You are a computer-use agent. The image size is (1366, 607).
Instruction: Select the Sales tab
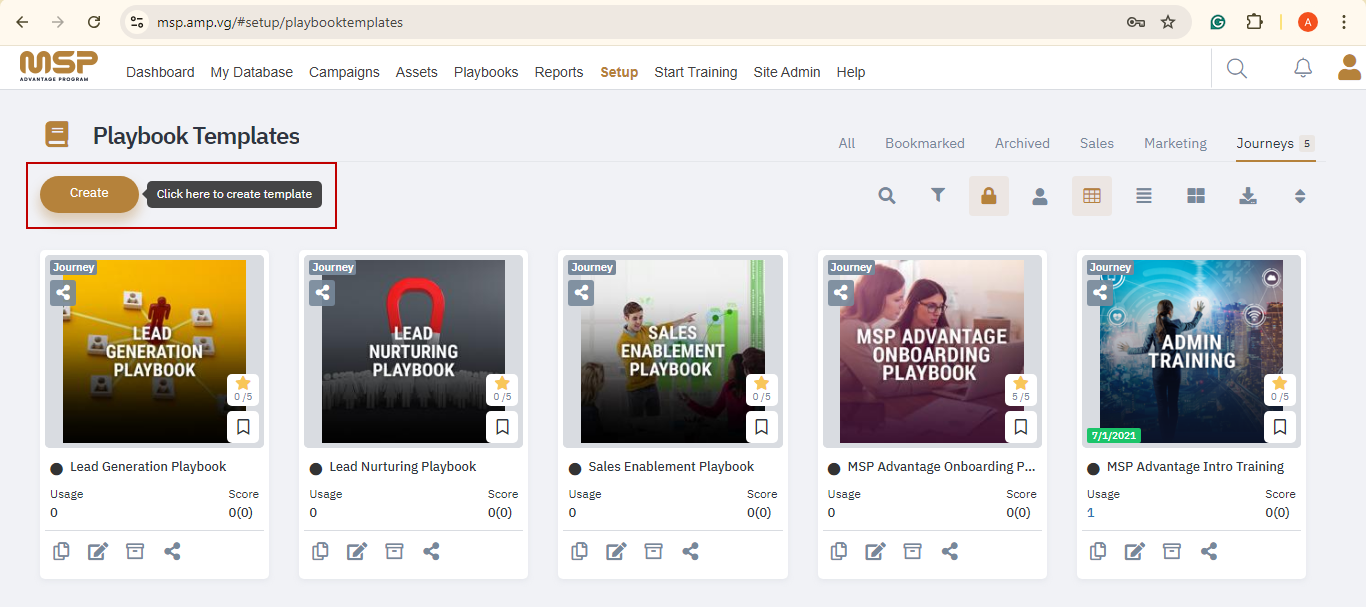(1097, 143)
